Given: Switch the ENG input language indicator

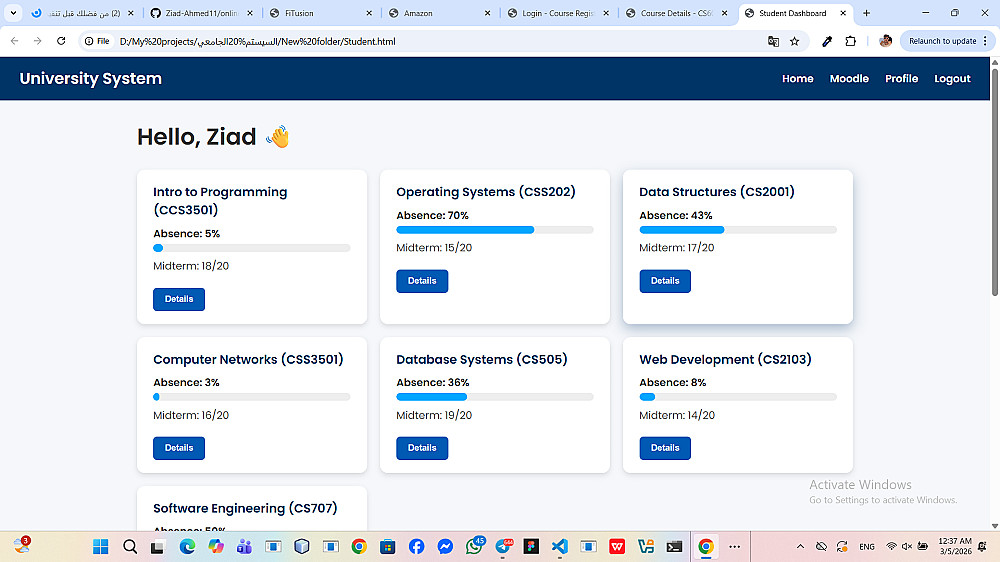Looking at the screenshot, I should point(867,547).
